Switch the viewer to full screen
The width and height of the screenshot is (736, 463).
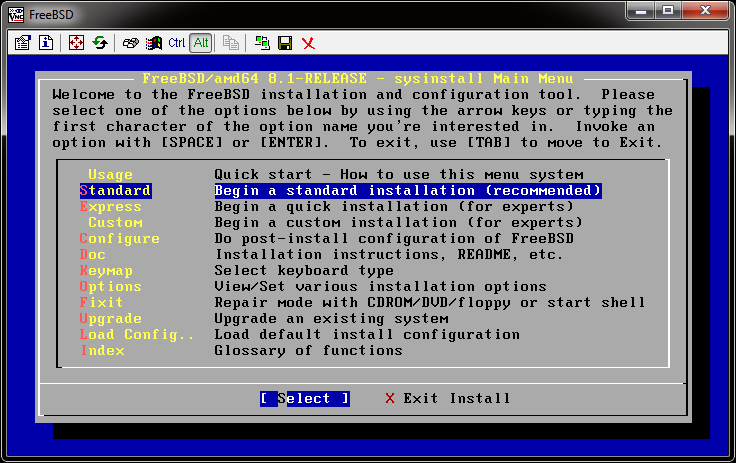tap(76, 43)
